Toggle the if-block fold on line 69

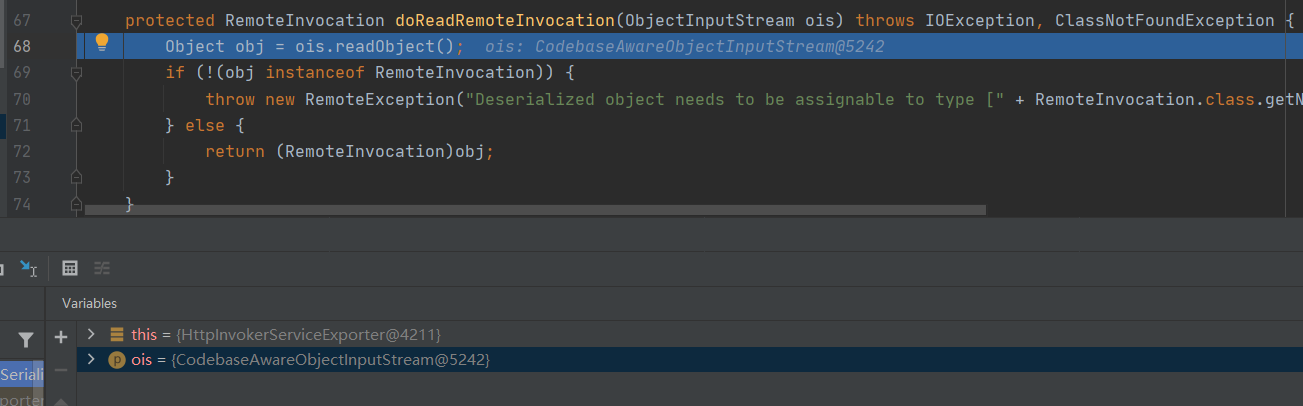pyautogui.click(x=76, y=73)
